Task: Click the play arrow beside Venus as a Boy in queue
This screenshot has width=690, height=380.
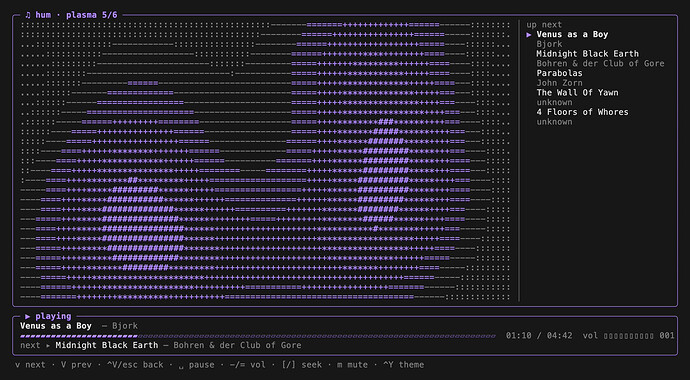Action: click(x=529, y=34)
